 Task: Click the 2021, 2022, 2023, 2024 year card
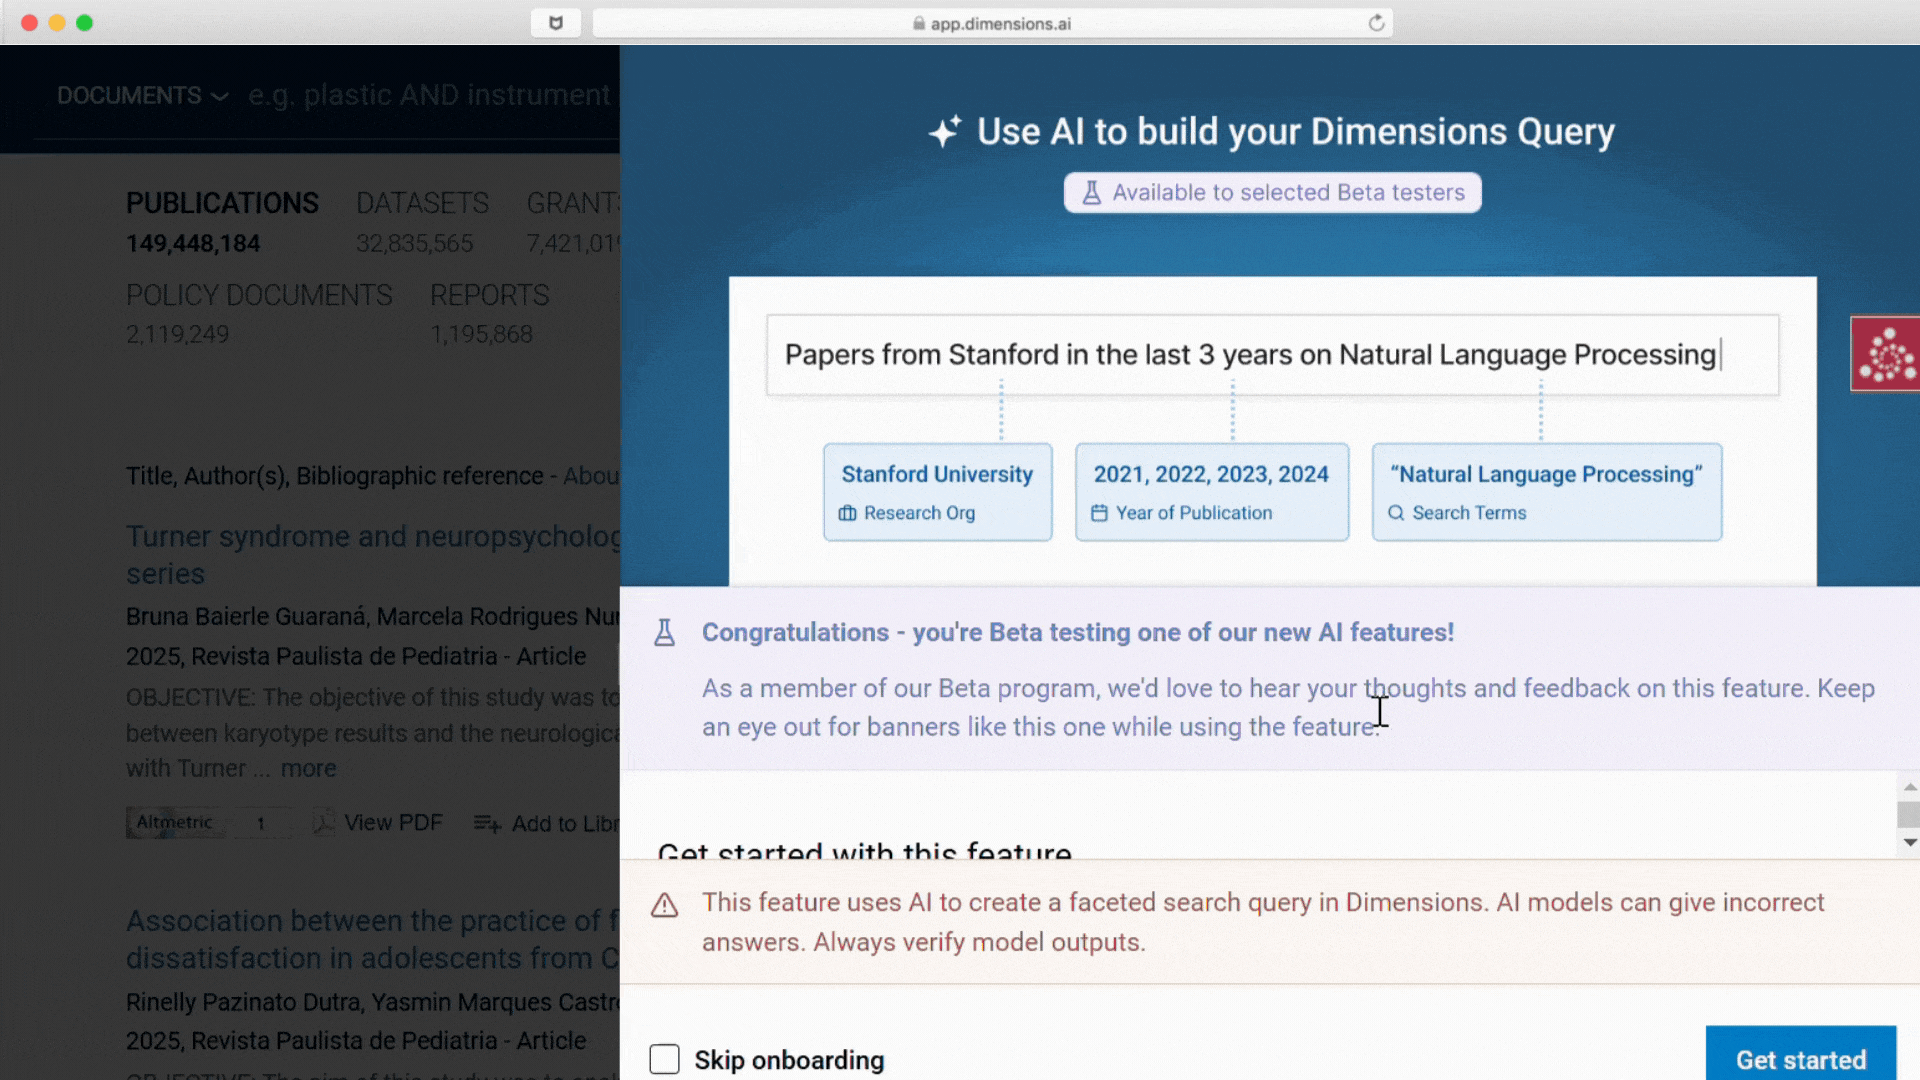(1211, 492)
